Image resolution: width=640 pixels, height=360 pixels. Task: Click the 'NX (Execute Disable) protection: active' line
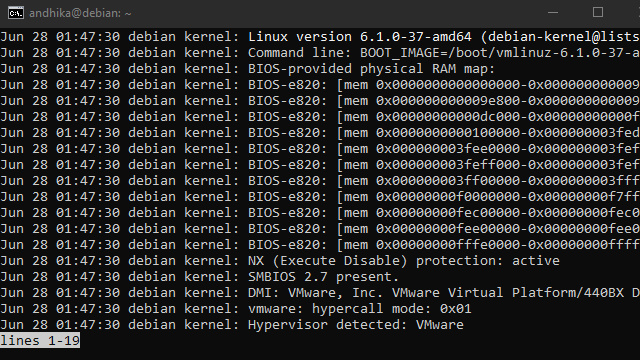[280, 260]
